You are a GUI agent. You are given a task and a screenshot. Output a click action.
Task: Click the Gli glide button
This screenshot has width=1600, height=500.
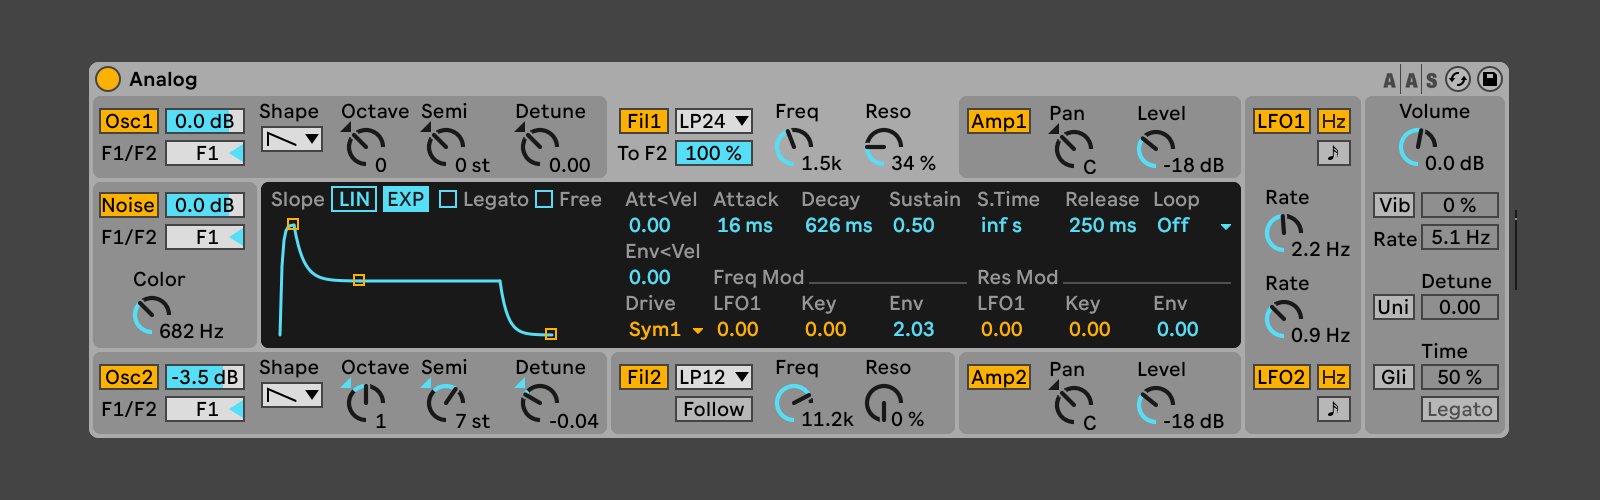point(1394,377)
